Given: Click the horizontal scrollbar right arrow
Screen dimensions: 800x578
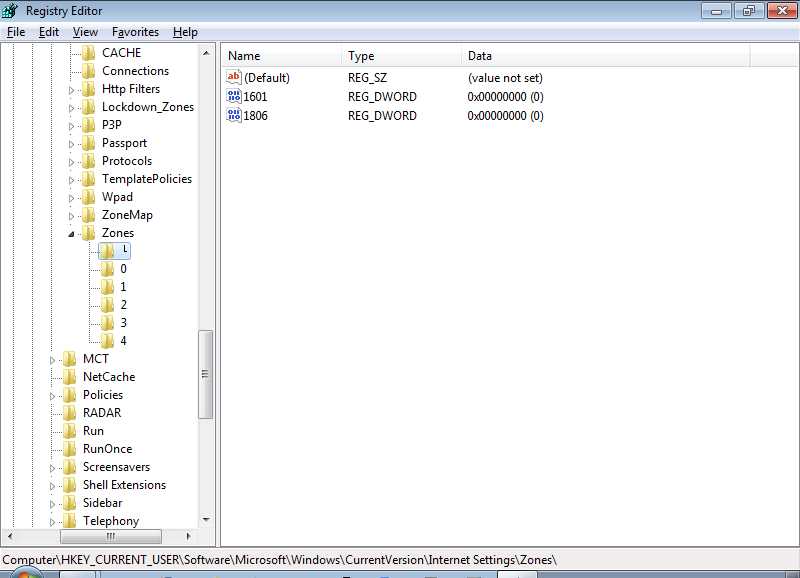Looking at the screenshot, I should pyautogui.click(x=188, y=536).
